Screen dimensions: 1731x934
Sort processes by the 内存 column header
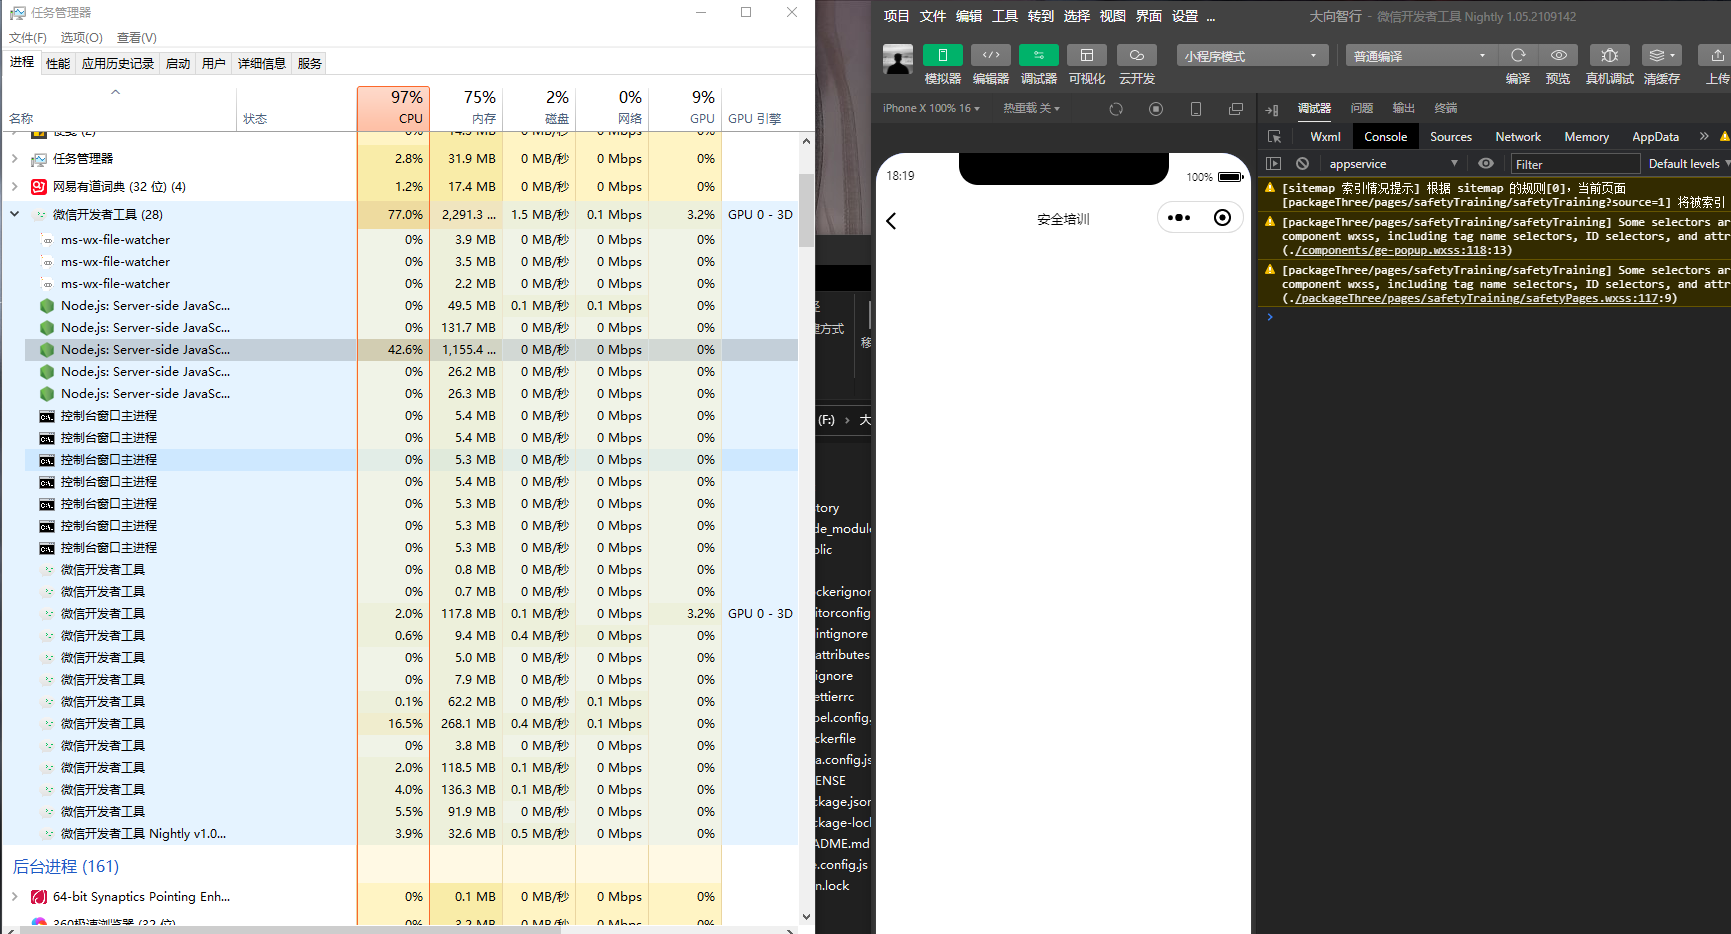click(x=466, y=108)
